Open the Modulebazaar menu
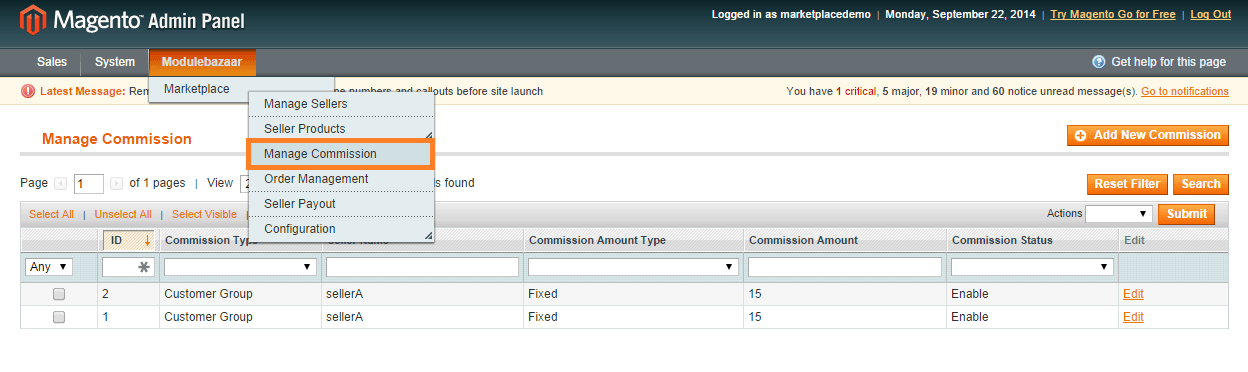This screenshot has height=372, width=1248. coord(202,62)
